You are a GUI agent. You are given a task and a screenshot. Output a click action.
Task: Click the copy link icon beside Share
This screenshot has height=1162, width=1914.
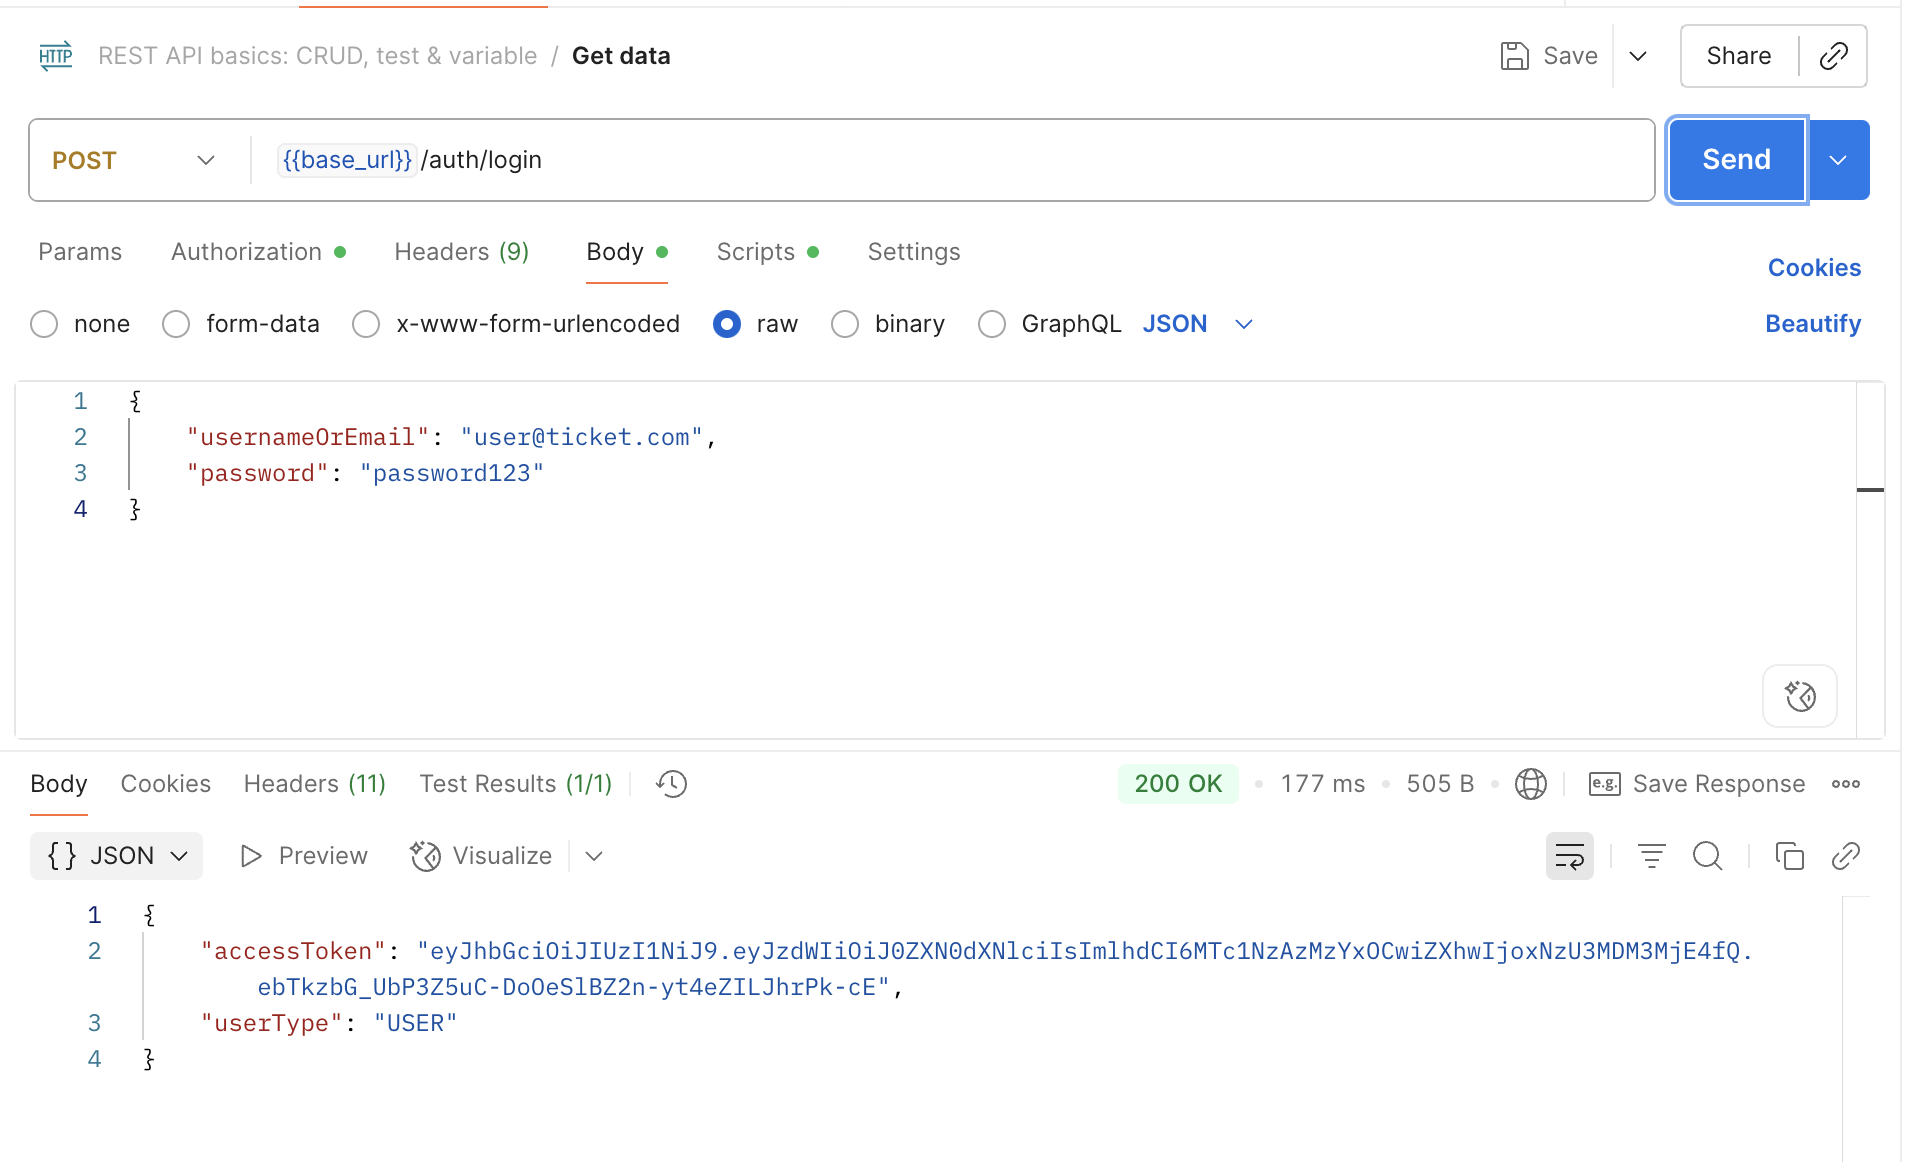pyautogui.click(x=1833, y=56)
